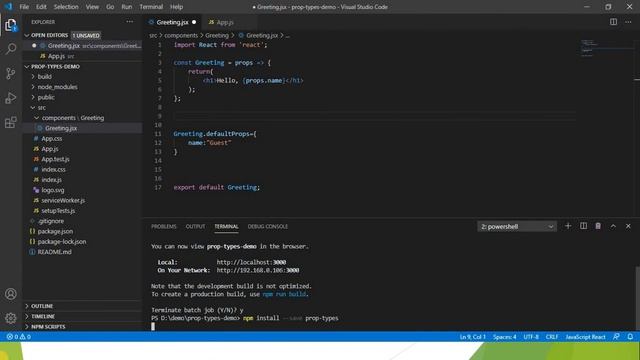Open package.json in the explorer
The width and height of the screenshot is (640, 360).
[55, 231]
